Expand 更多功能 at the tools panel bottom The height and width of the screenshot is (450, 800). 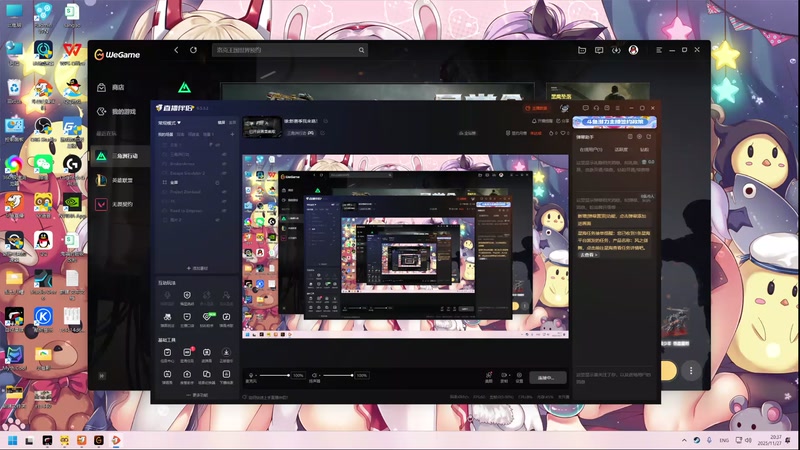coord(197,395)
